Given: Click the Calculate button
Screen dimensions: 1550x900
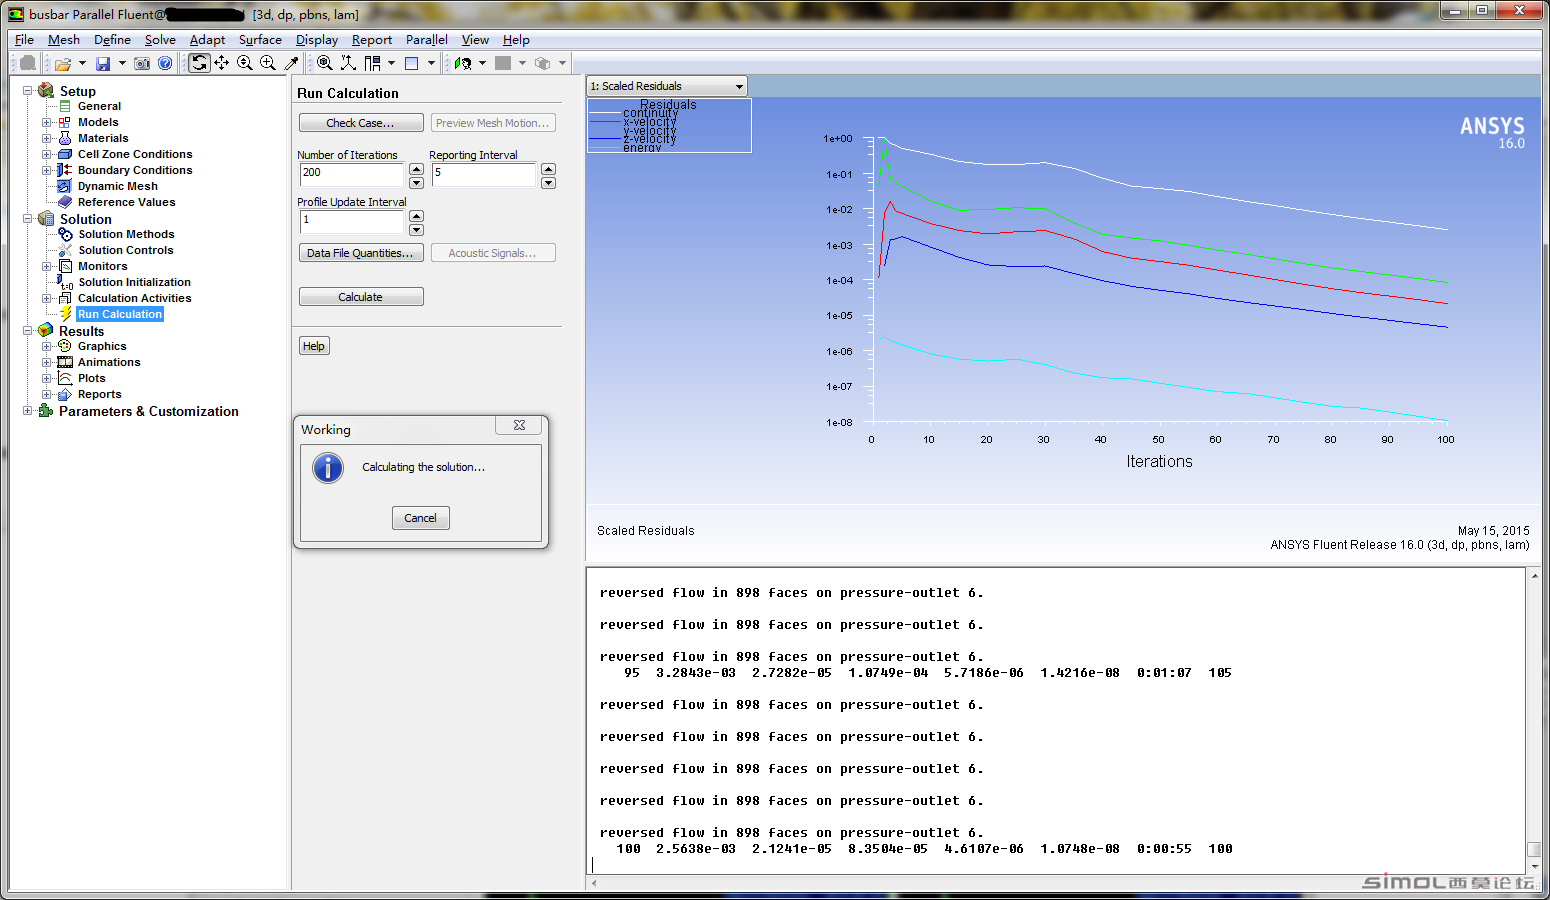Looking at the screenshot, I should pos(361,297).
